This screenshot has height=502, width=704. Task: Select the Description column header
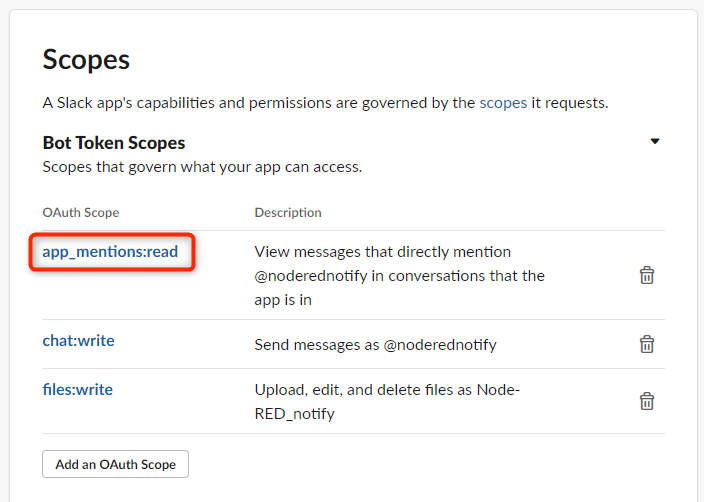pos(288,212)
